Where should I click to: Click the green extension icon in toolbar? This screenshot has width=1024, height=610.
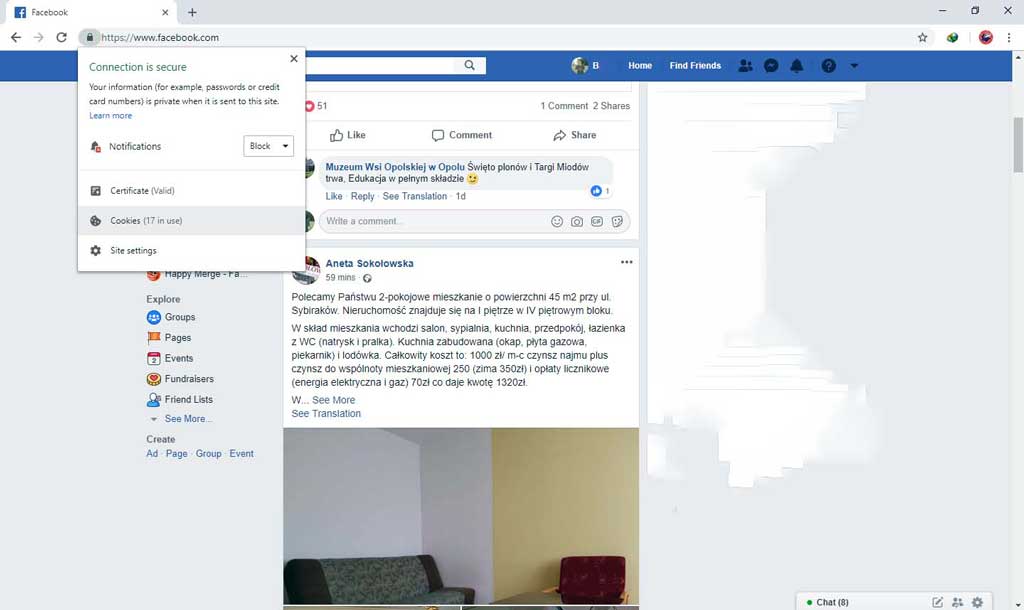(x=952, y=37)
